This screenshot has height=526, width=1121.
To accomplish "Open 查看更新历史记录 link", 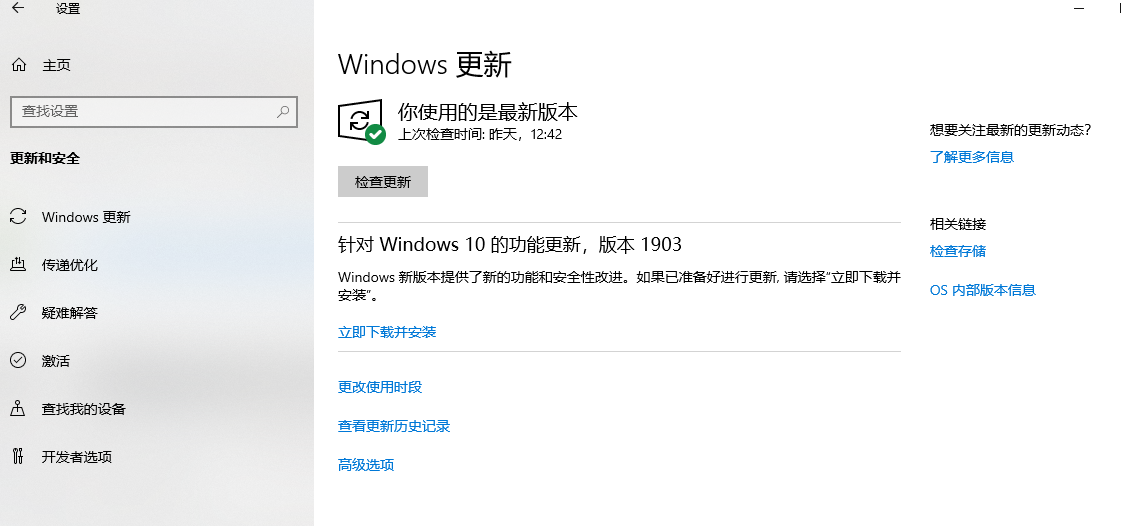I will click(394, 426).
